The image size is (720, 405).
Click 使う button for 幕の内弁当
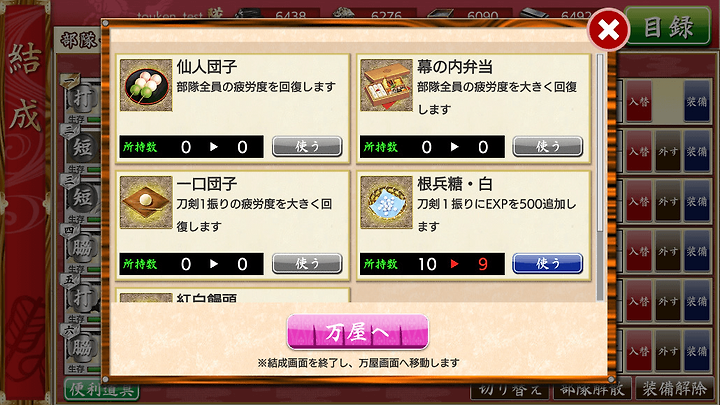(547, 146)
